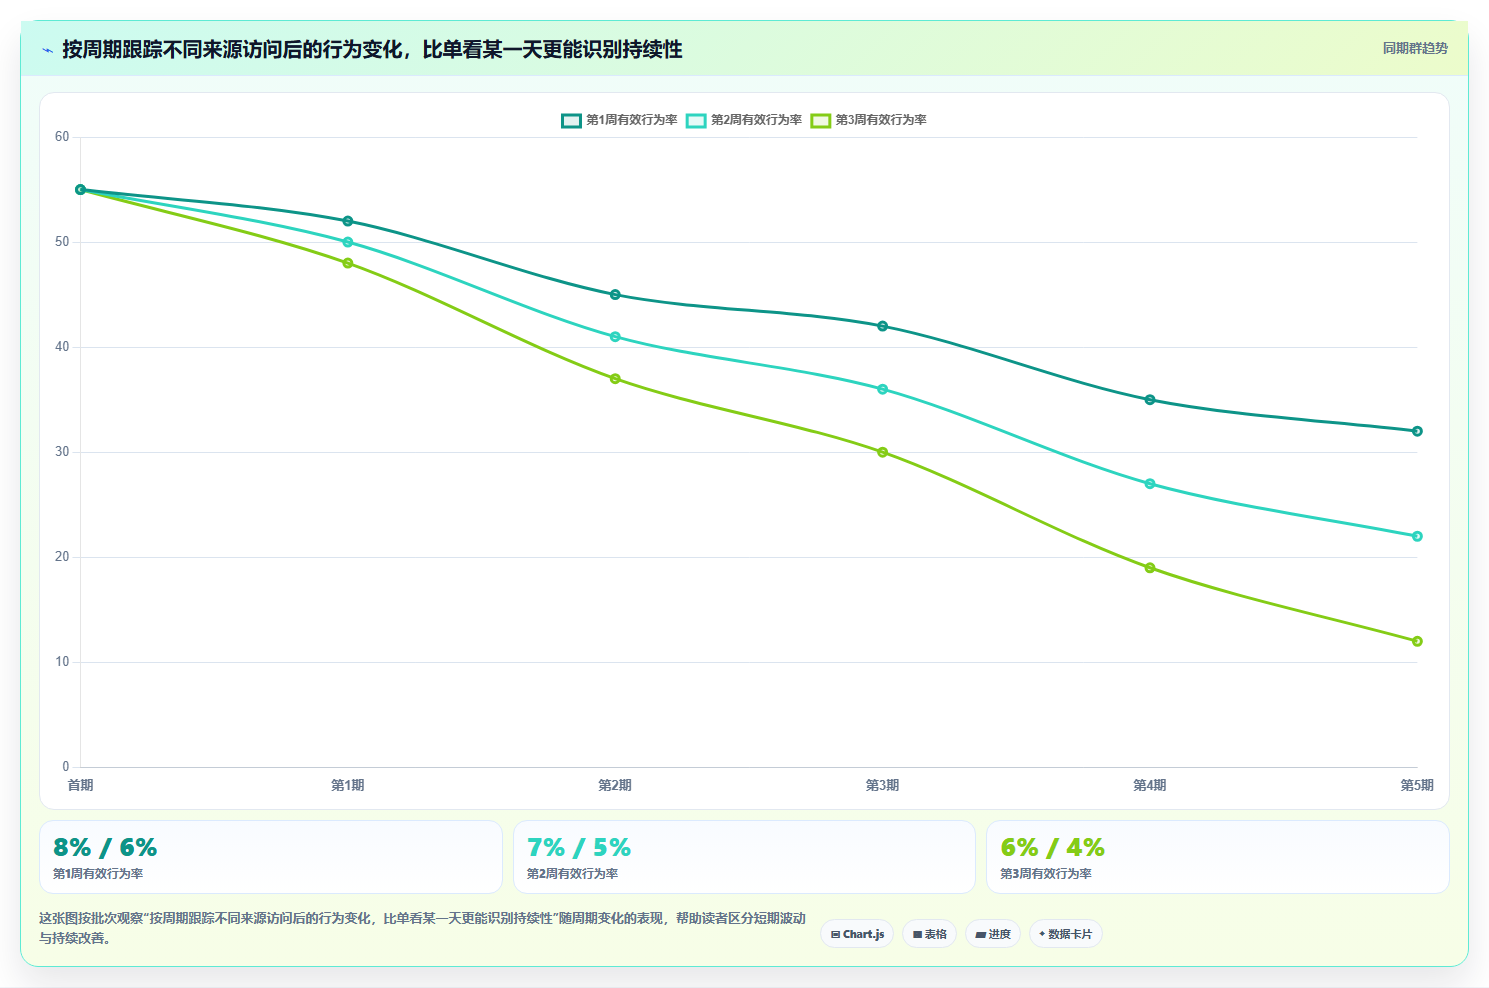Toggle the 第3周有效行为率 legend swatch
The height and width of the screenshot is (988, 1489).
(821, 120)
